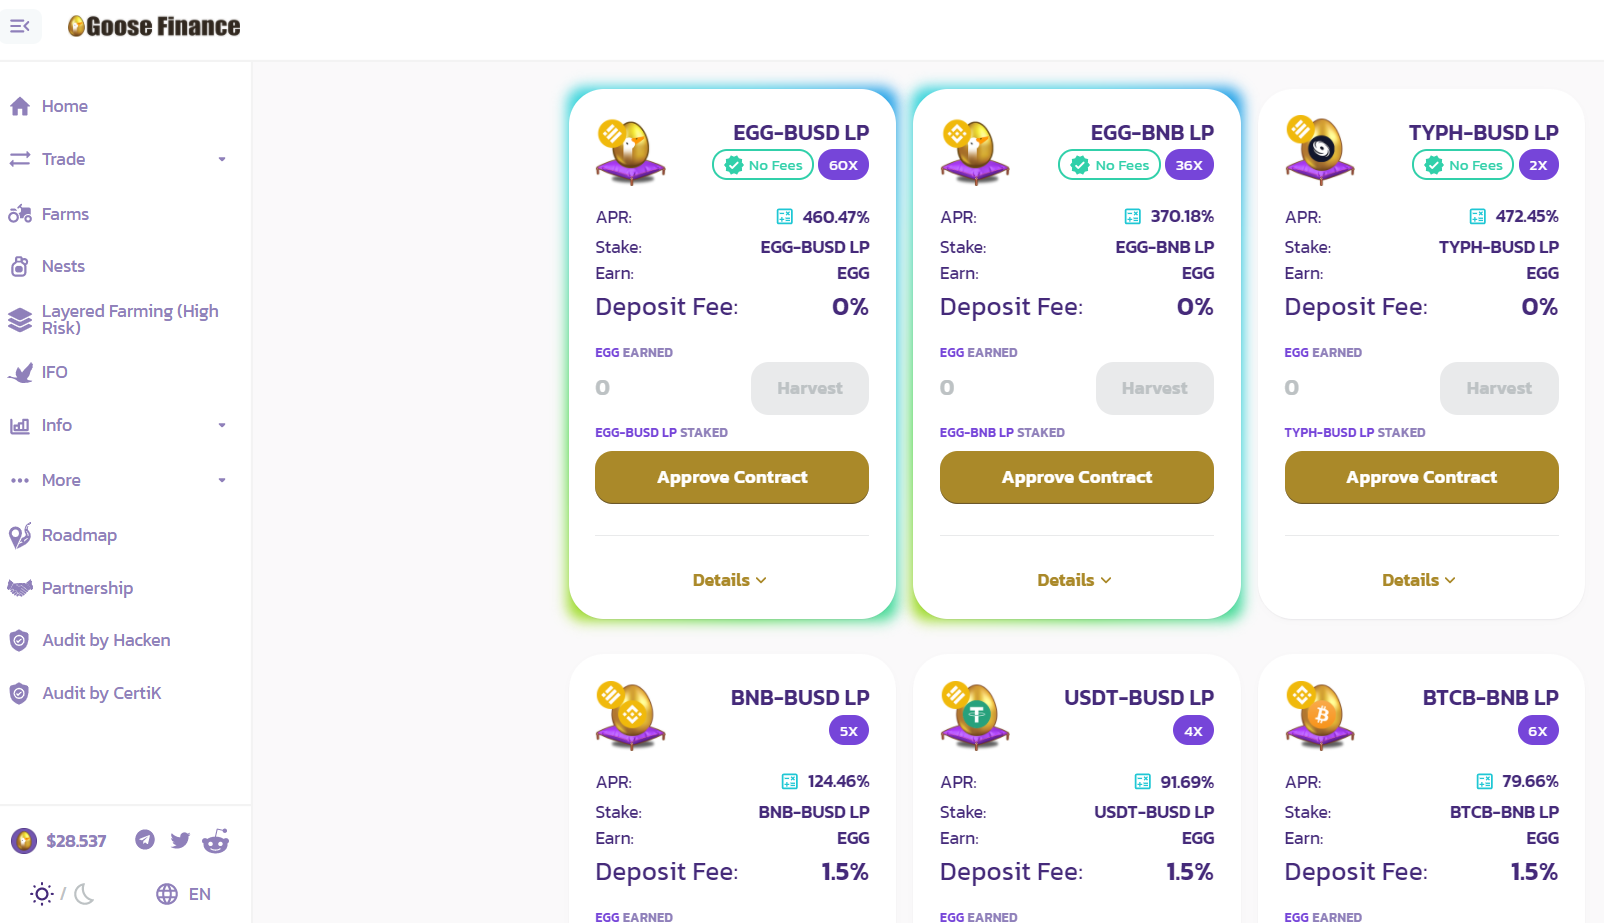Open the Audit by CertiK link
Viewport: 1604px width, 923px height.
101,693
